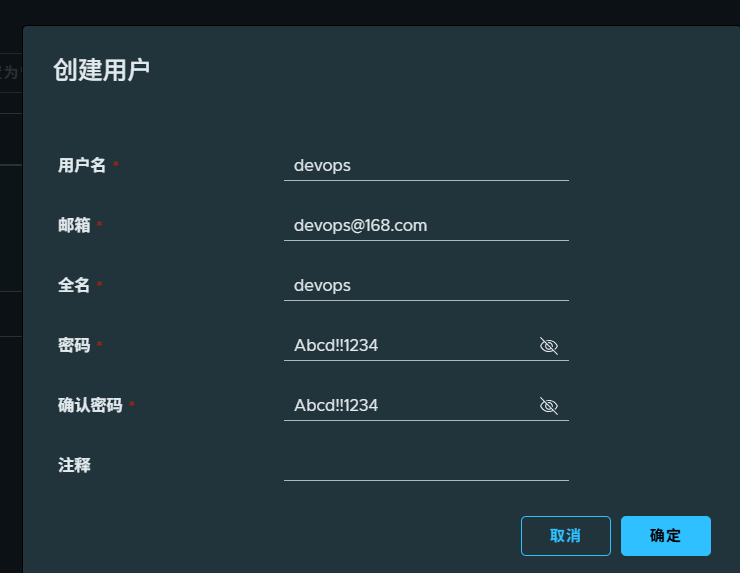Click the 创建用户 dialog title
Viewport: 740px width, 573px height.
[x=101, y=70]
